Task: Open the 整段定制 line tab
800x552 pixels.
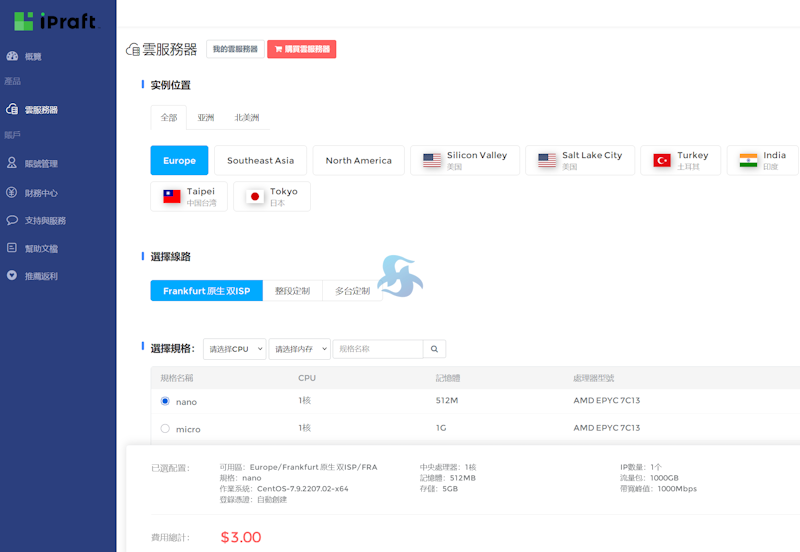Action: click(x=292, y=291)
